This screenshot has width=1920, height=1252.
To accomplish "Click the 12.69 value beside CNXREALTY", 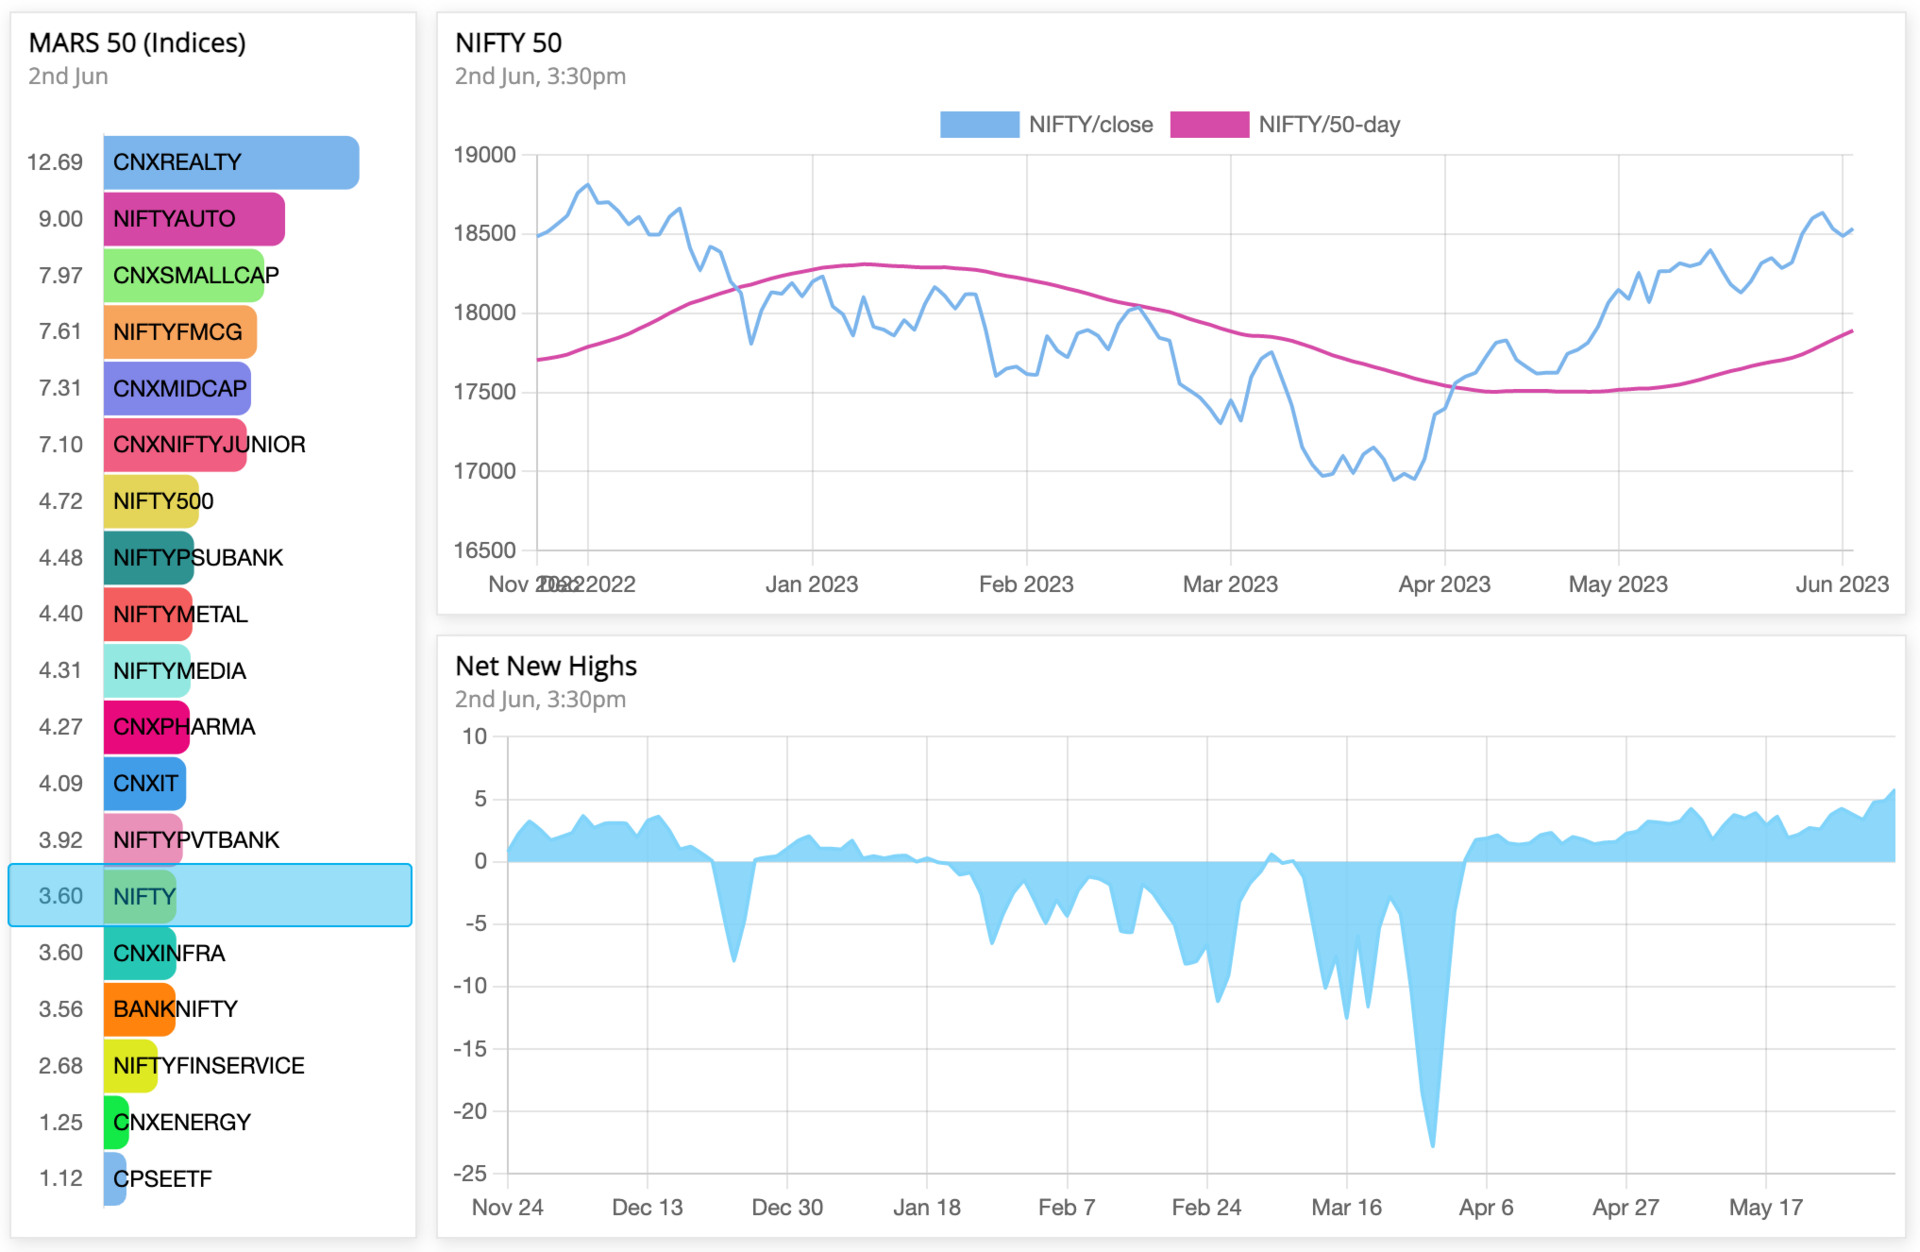I will (55, 162).
